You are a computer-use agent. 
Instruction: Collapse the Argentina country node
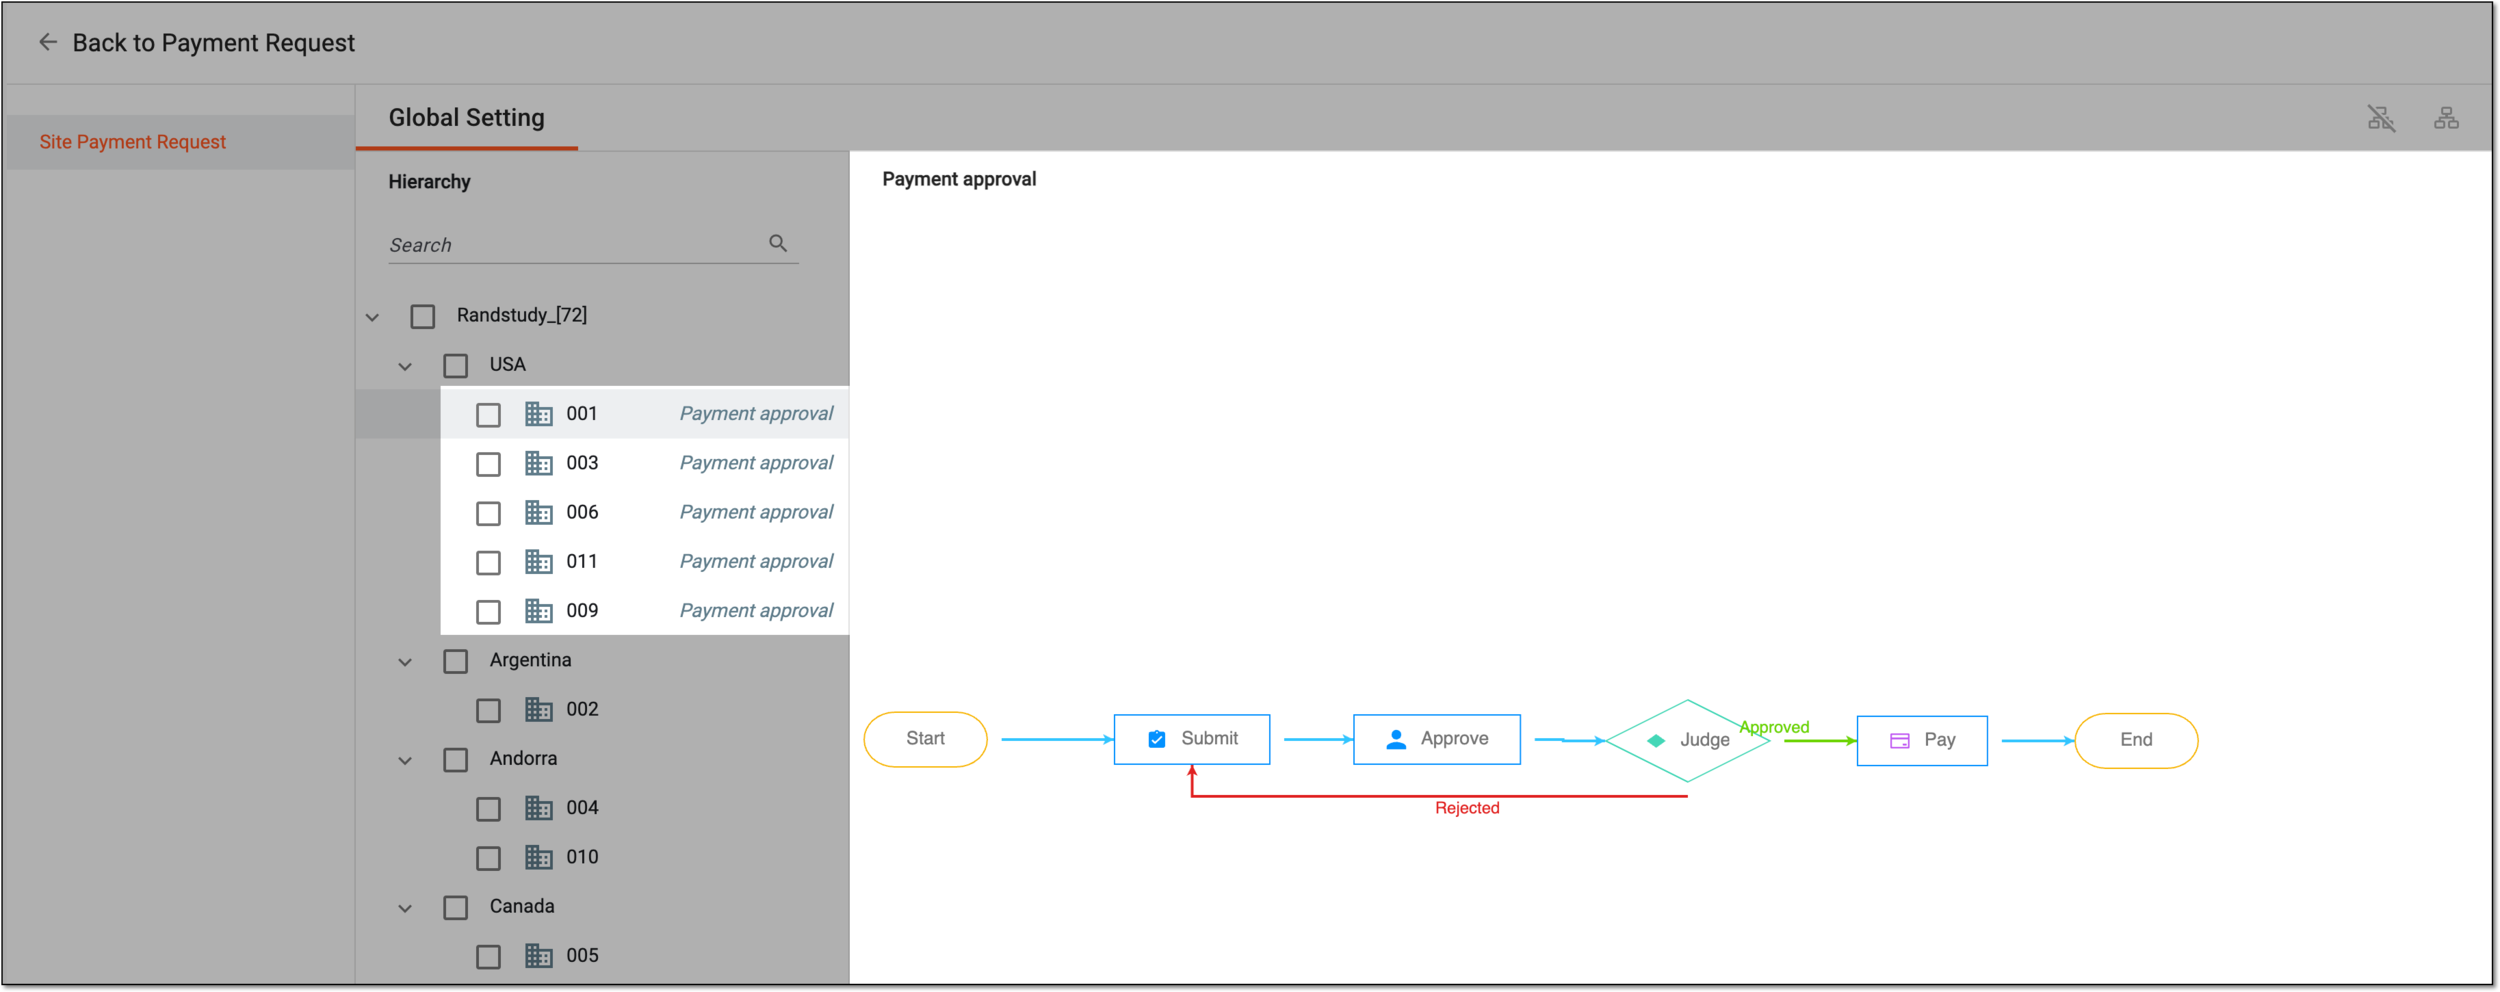click(405, 662)
